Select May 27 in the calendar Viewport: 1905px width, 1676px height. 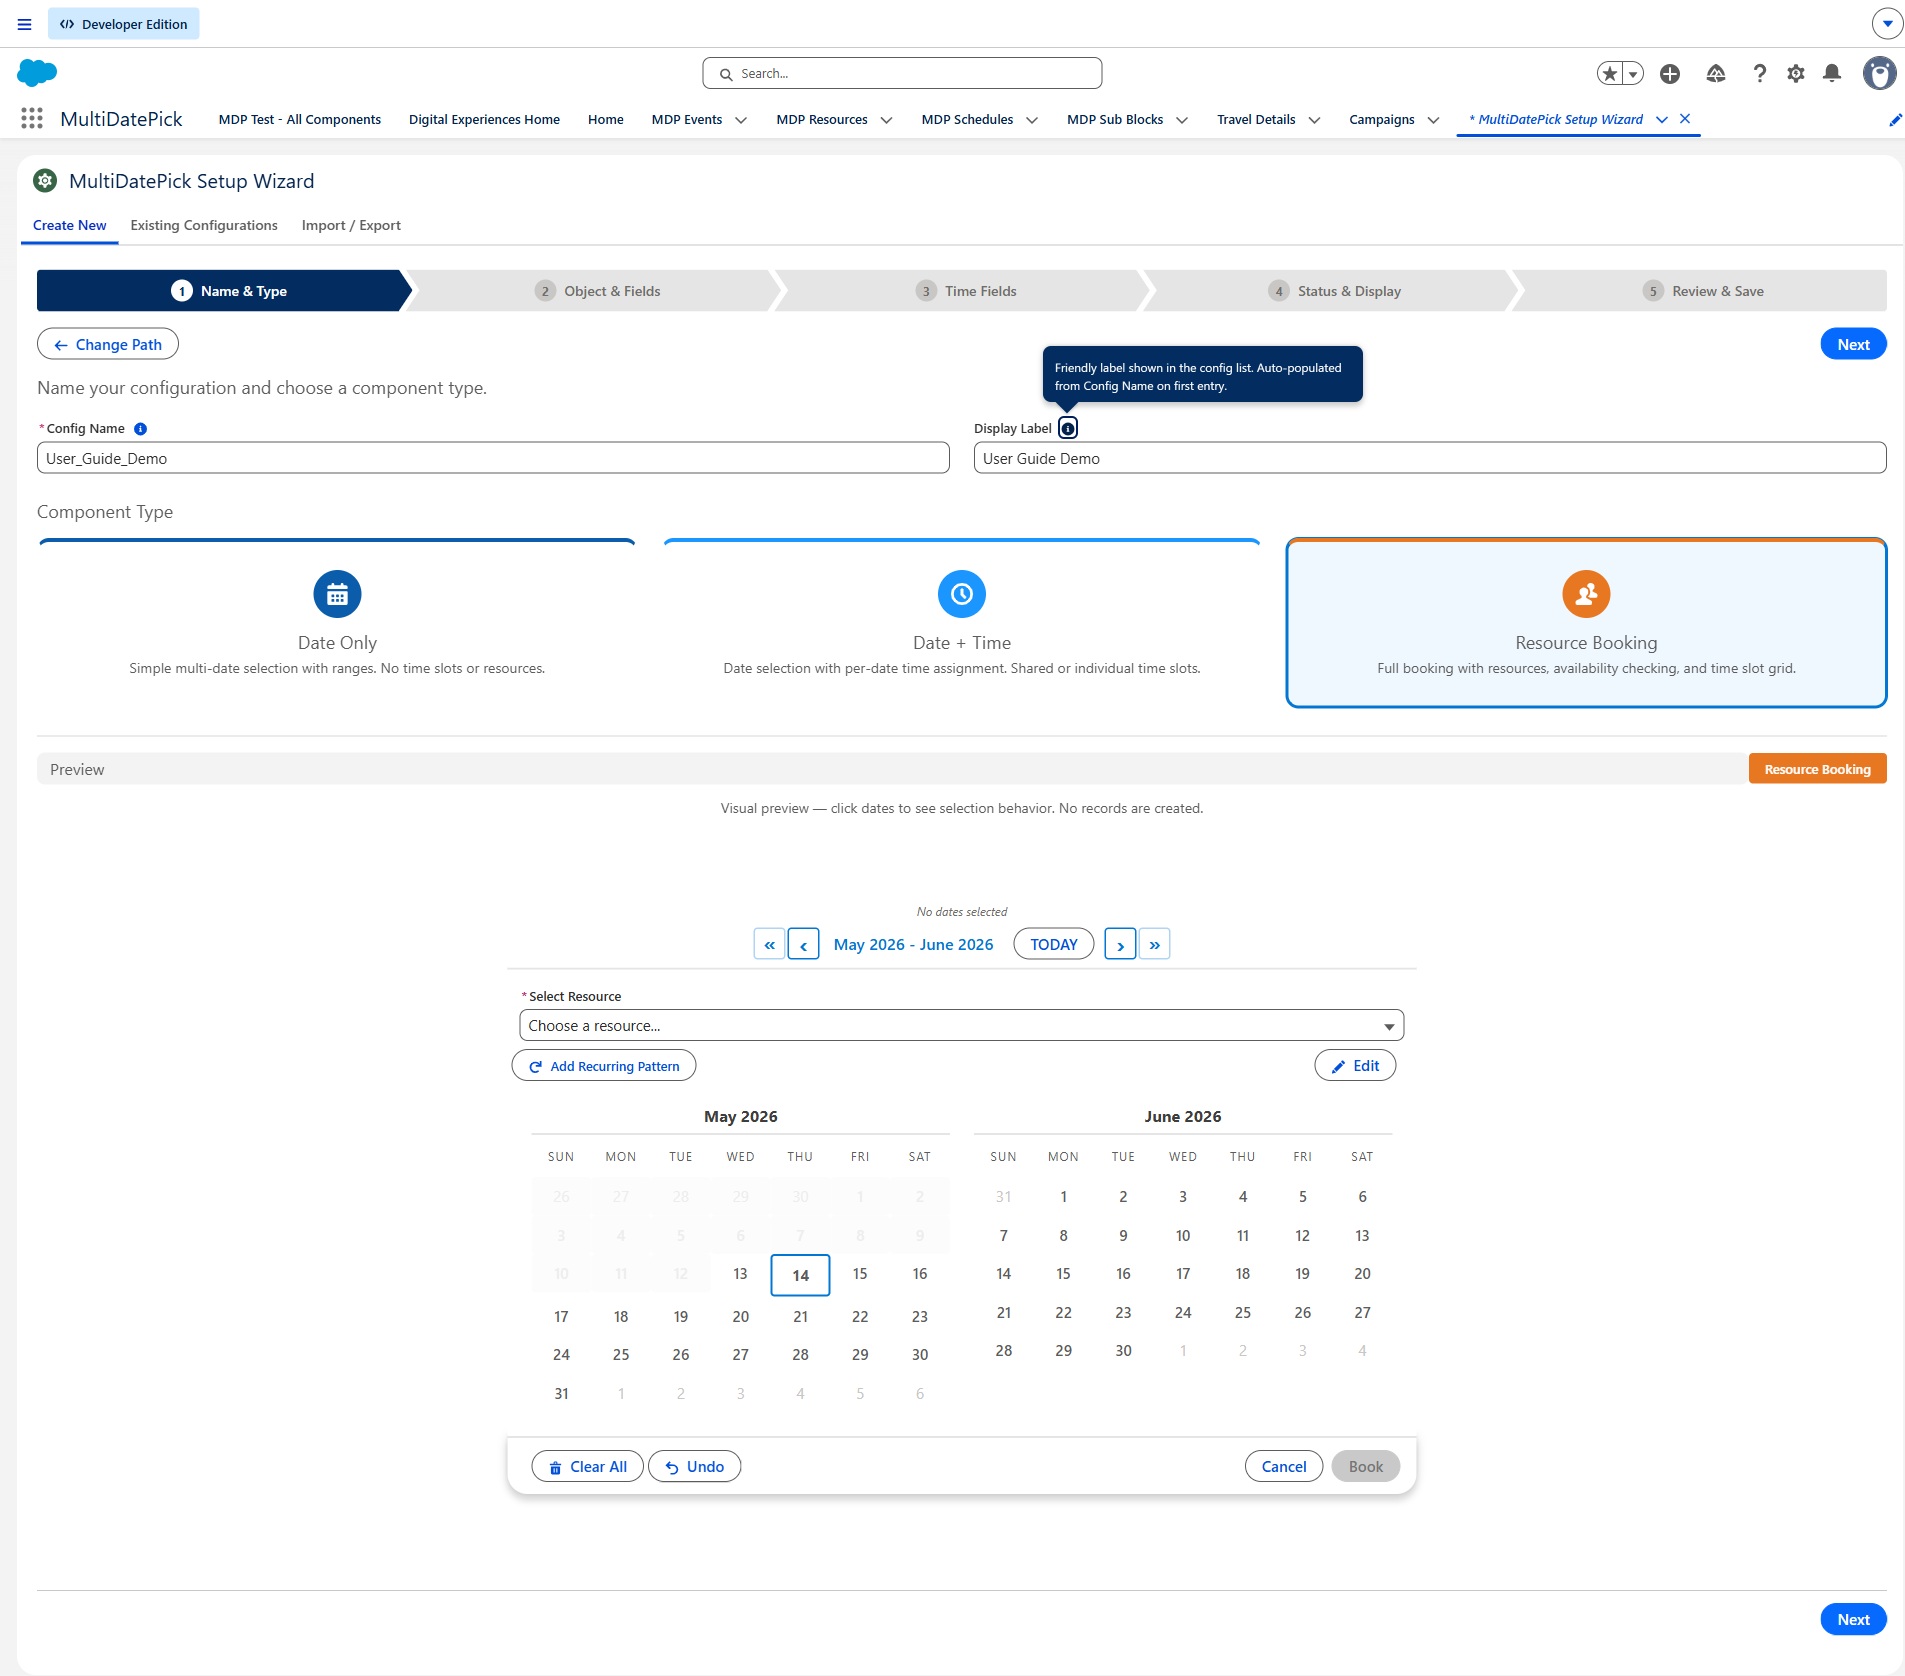tap(741, 1355)
